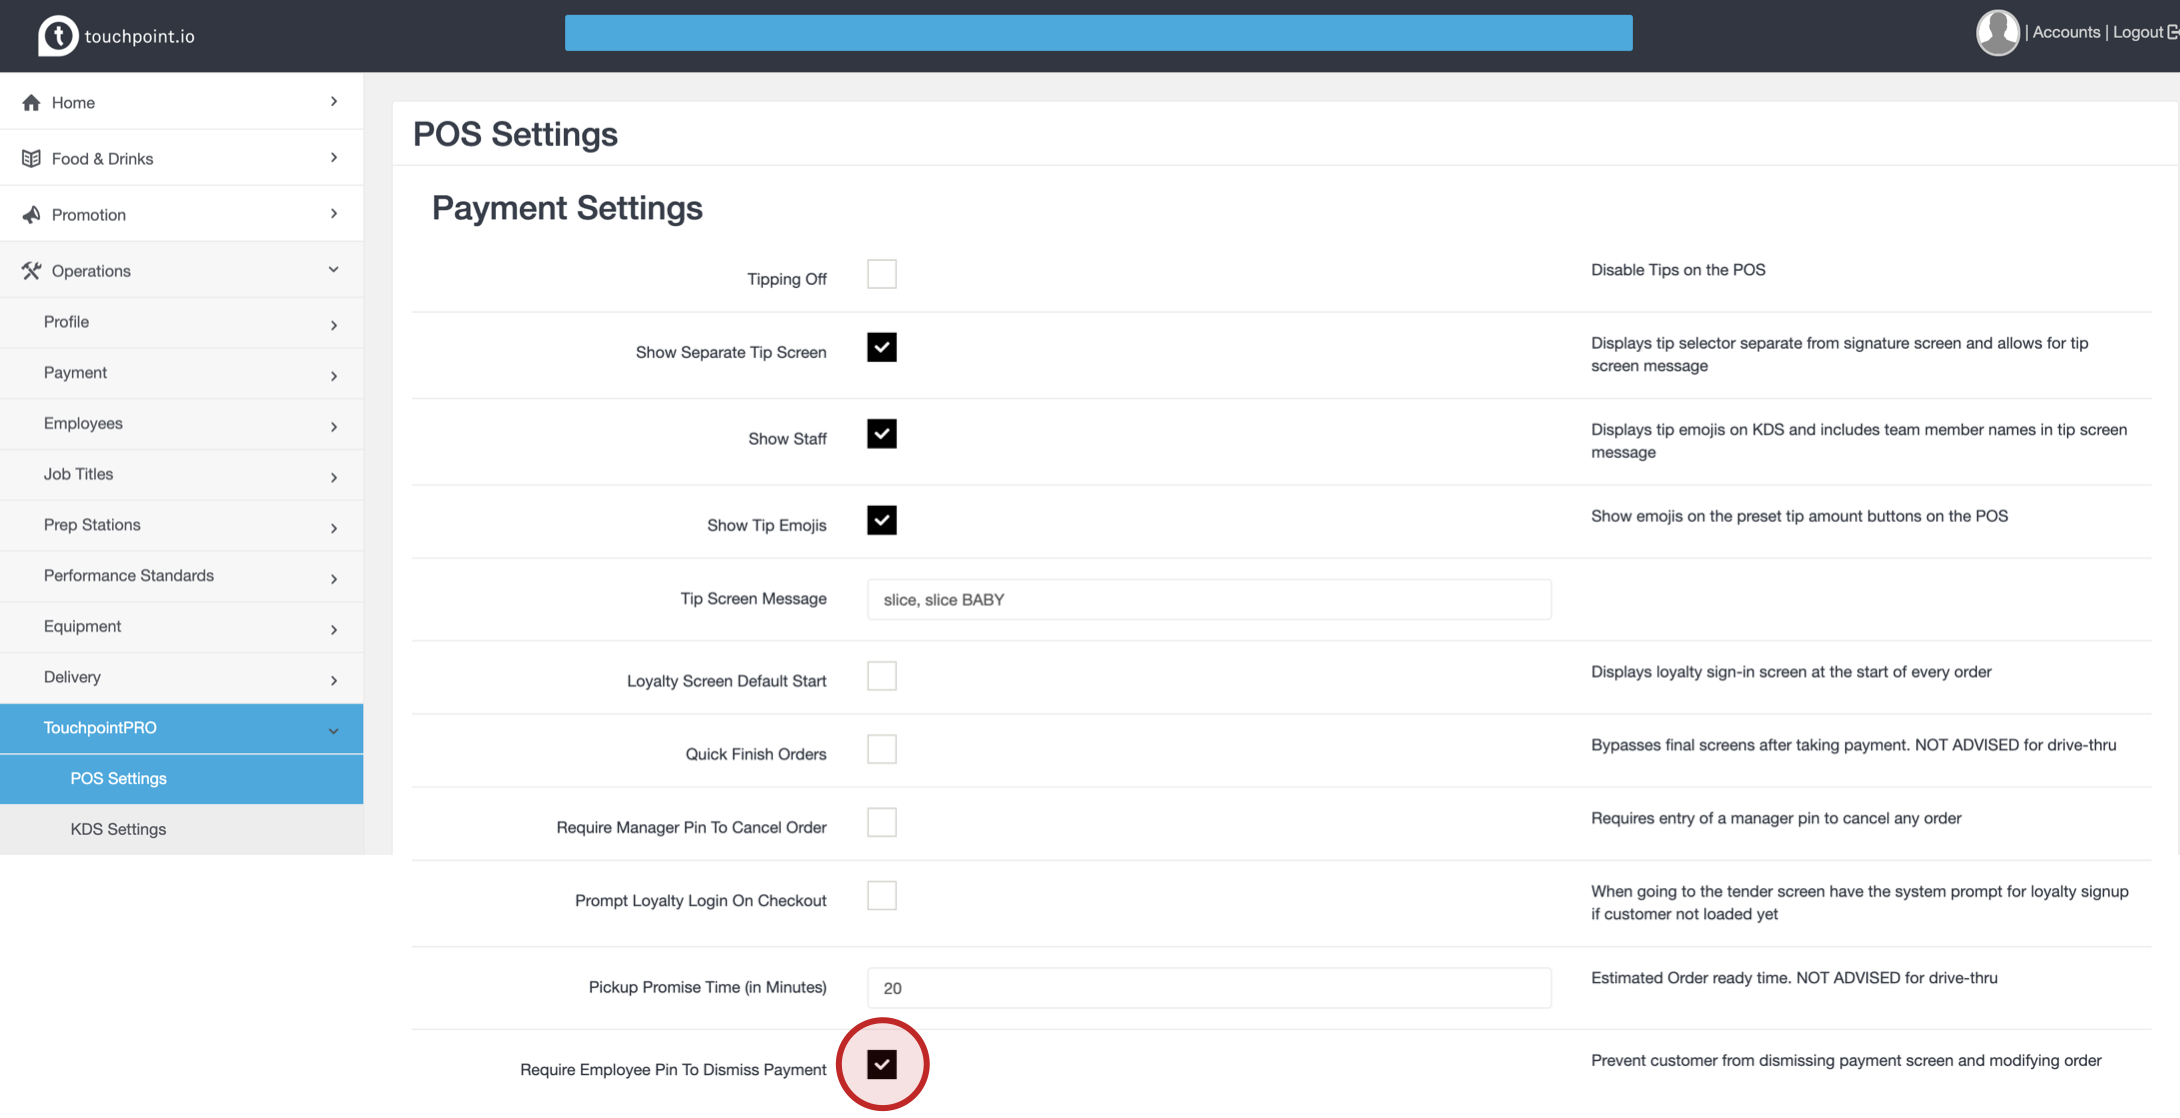Screen dimensions: 2180x1118
Task: Open KDS Settings menu item
Action: click(x=118, y=829)
